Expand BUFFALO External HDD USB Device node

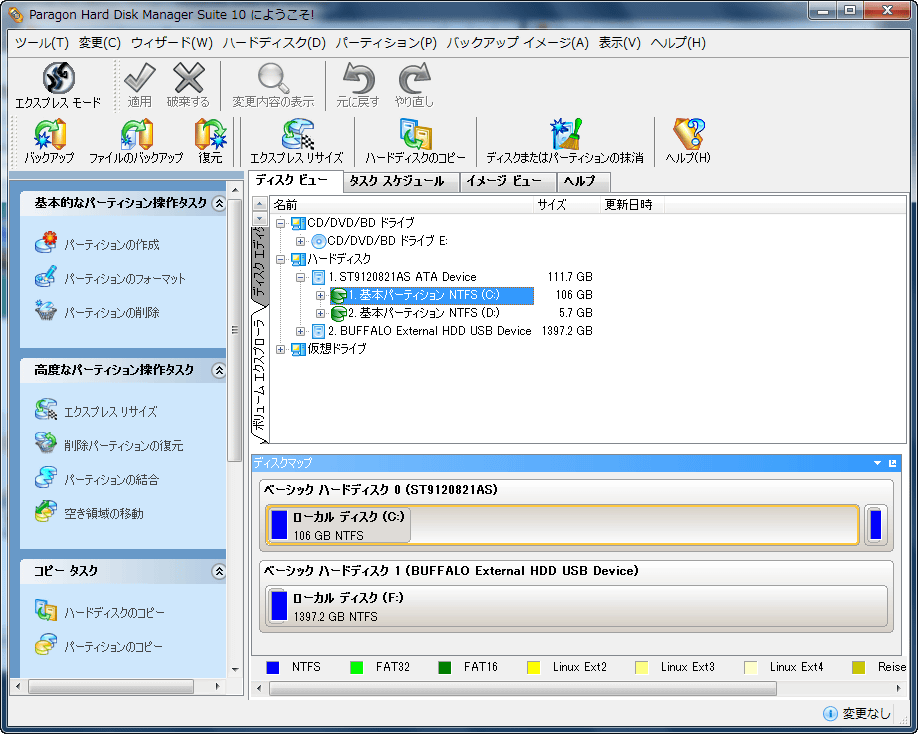pos(300,331)
